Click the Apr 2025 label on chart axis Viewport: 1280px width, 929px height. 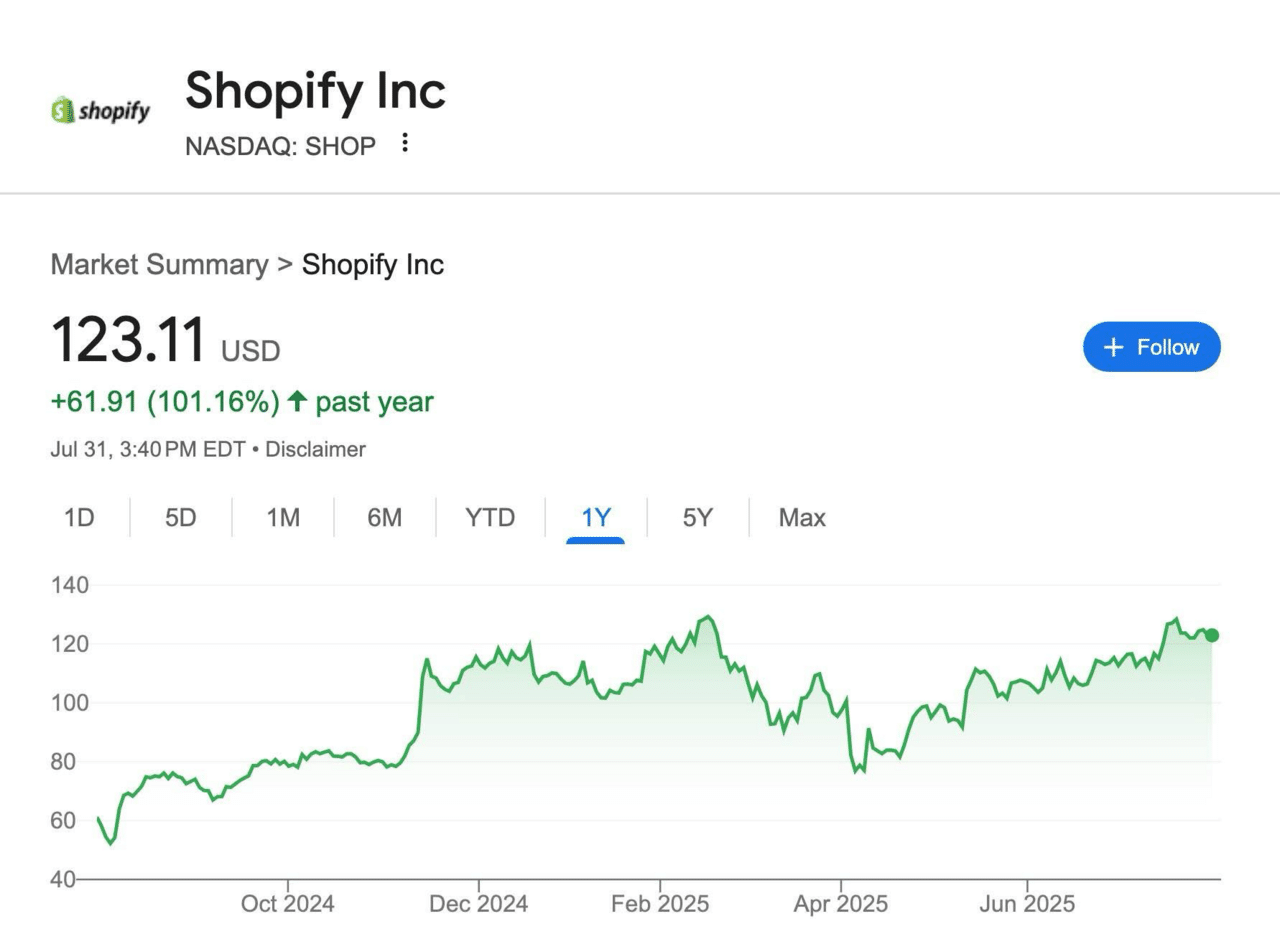pyautogui.click(x=840, y=904)
